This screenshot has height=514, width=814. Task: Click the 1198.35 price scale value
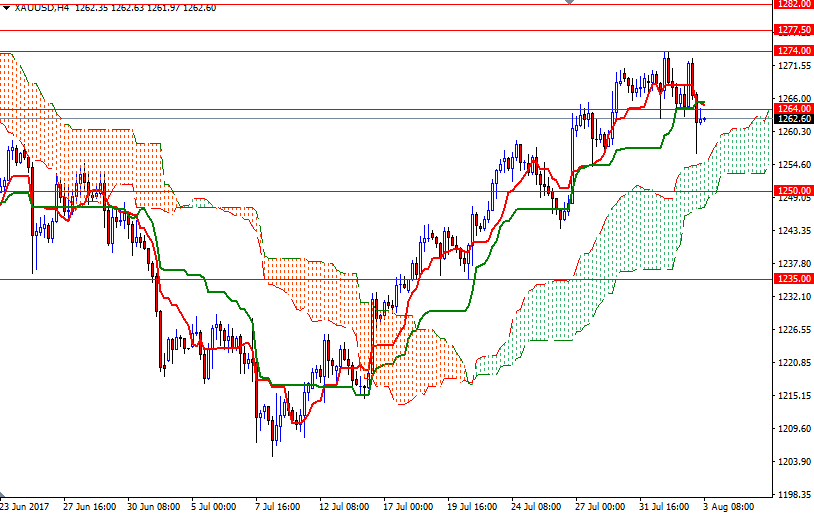(x=792, y=494)
